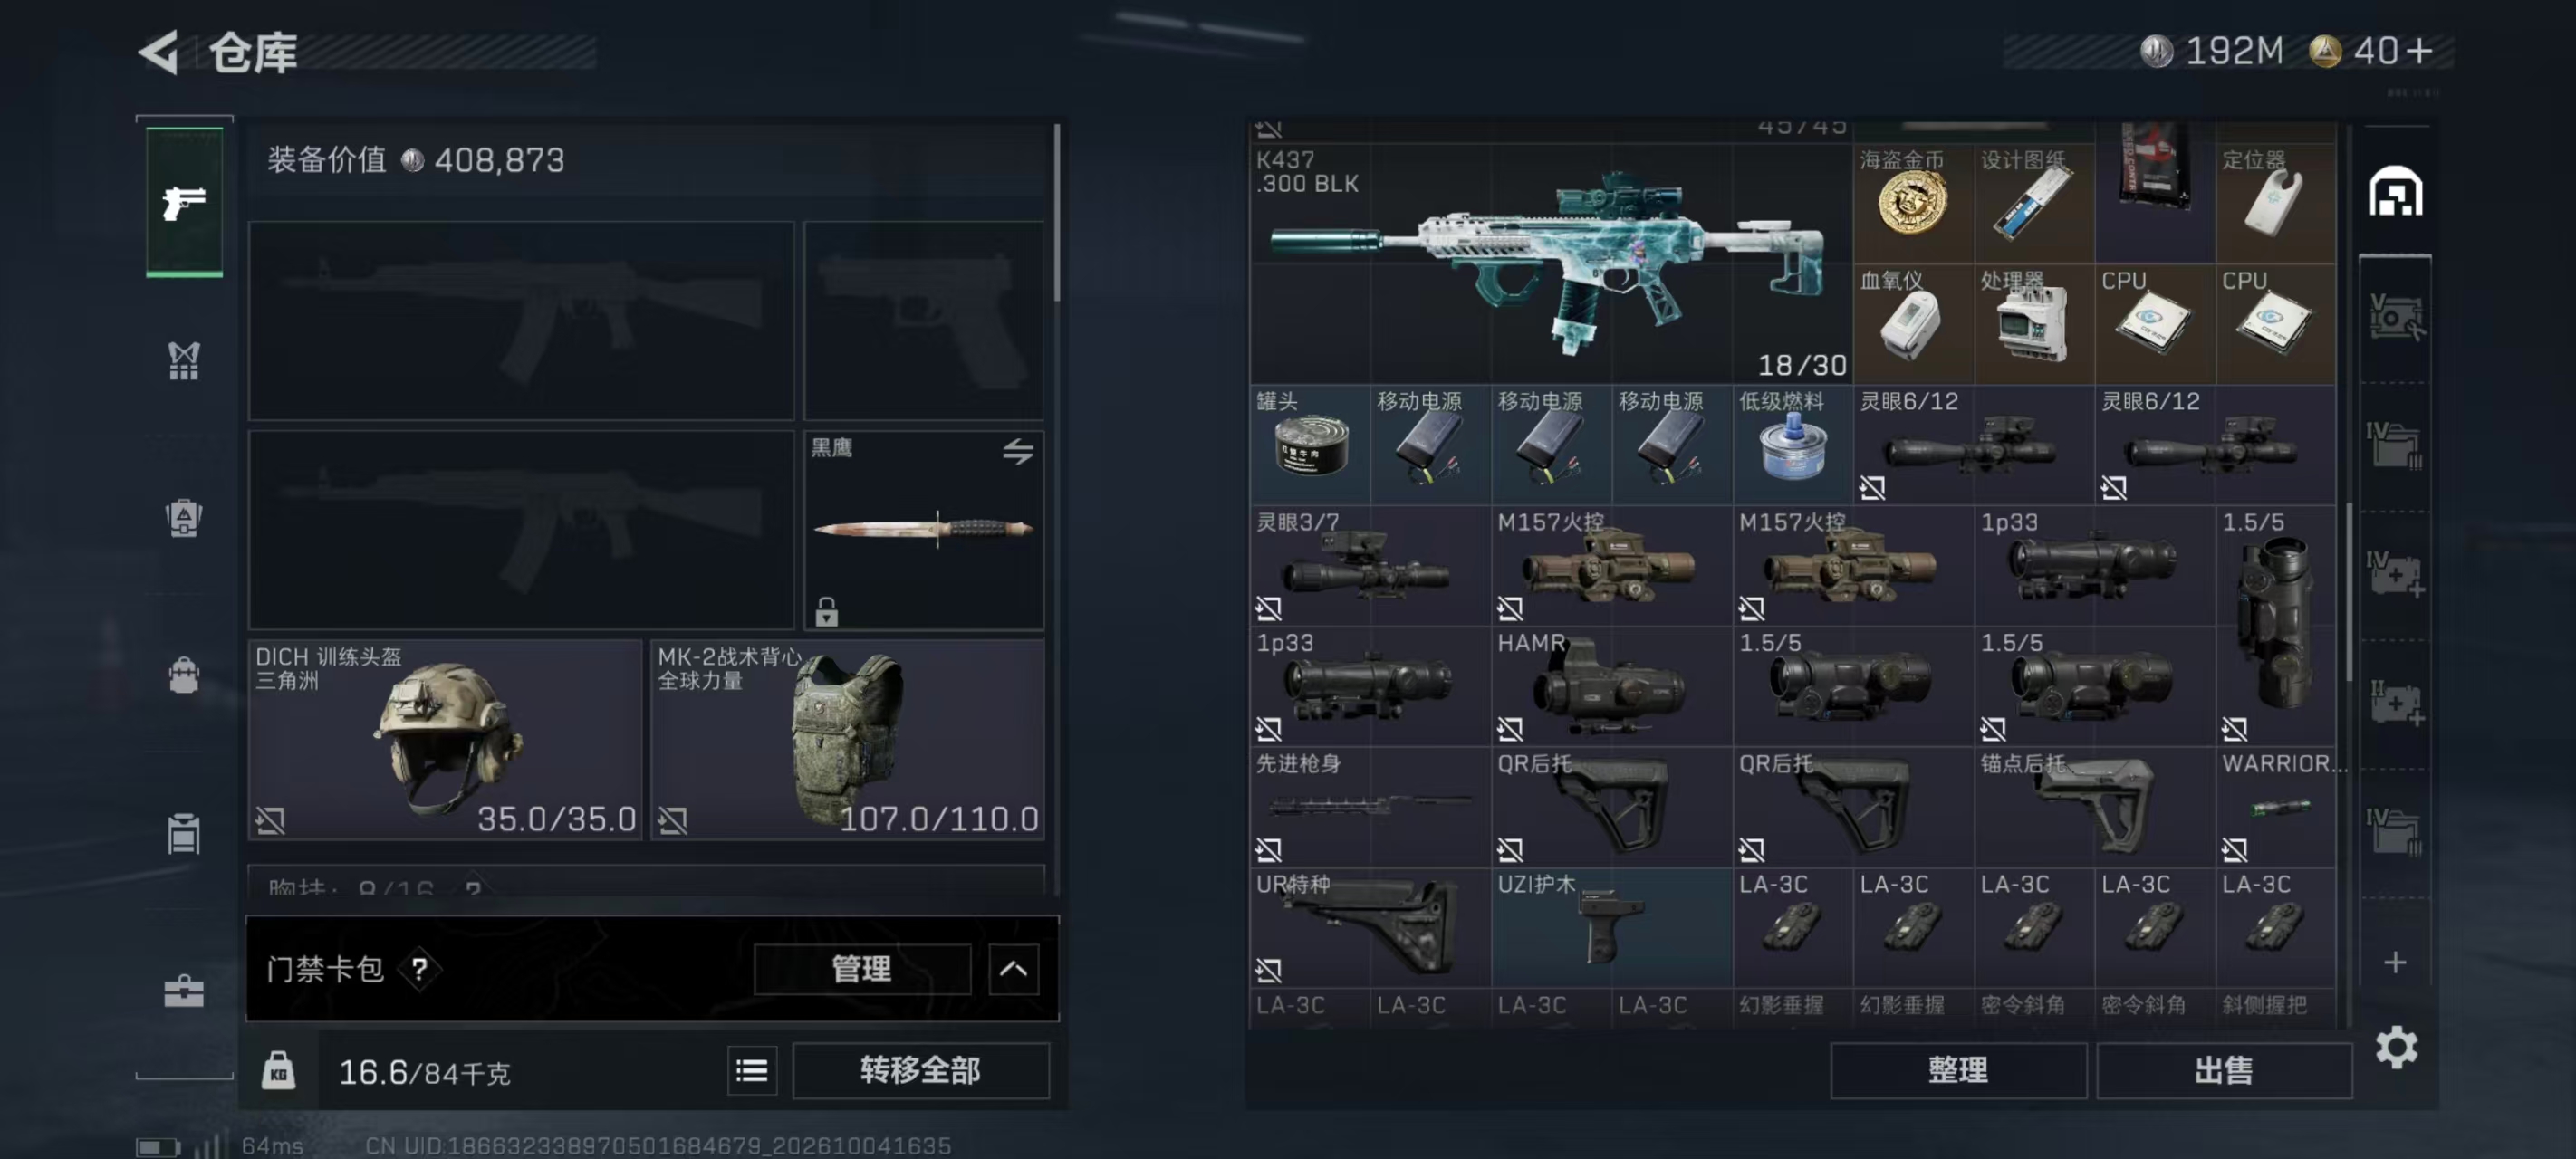Click the empty primary weapon slot at top
Screen dimensions: 2576x1159
[x=521, y=320]
